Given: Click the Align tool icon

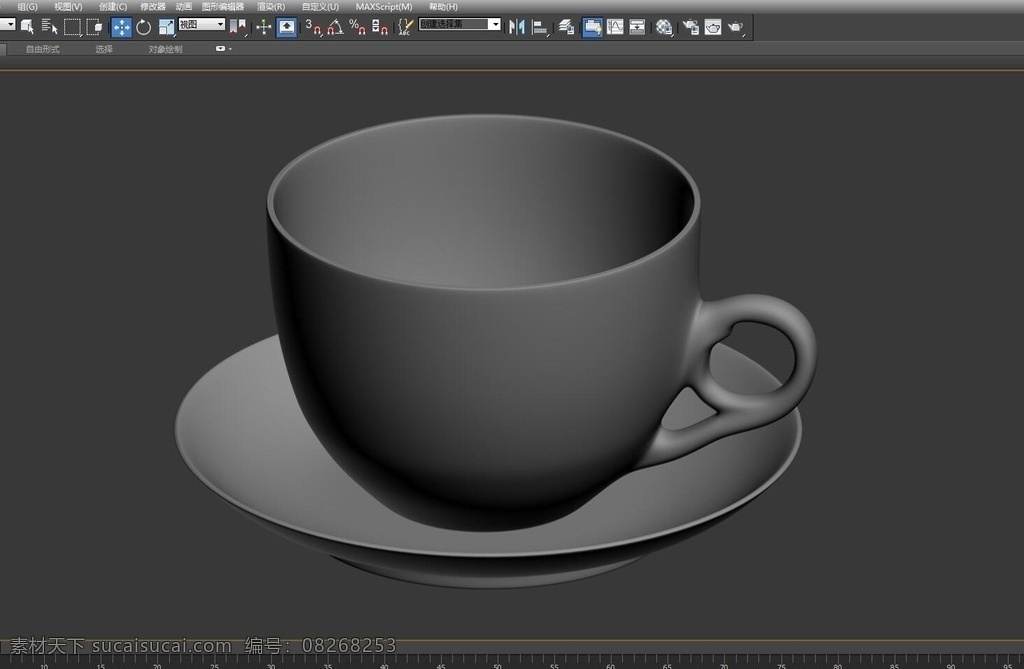Looking at the screenshot, I should pos(539,27).
